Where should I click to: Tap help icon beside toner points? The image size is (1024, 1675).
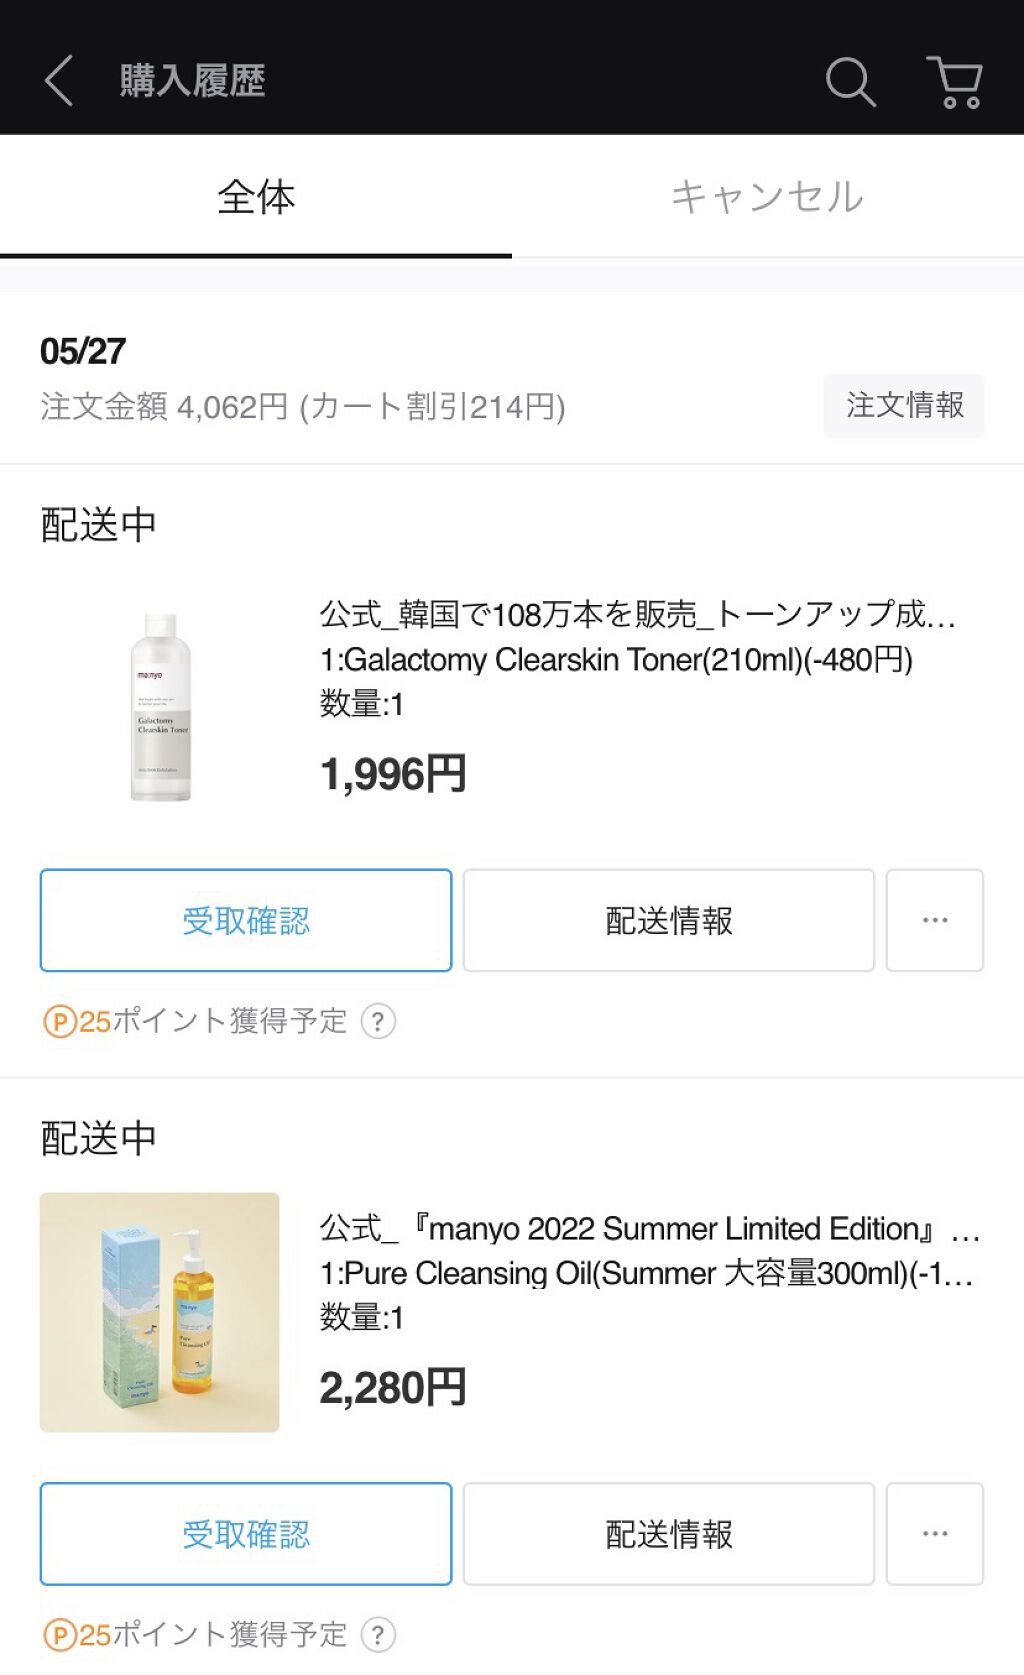pos(378,1022)
